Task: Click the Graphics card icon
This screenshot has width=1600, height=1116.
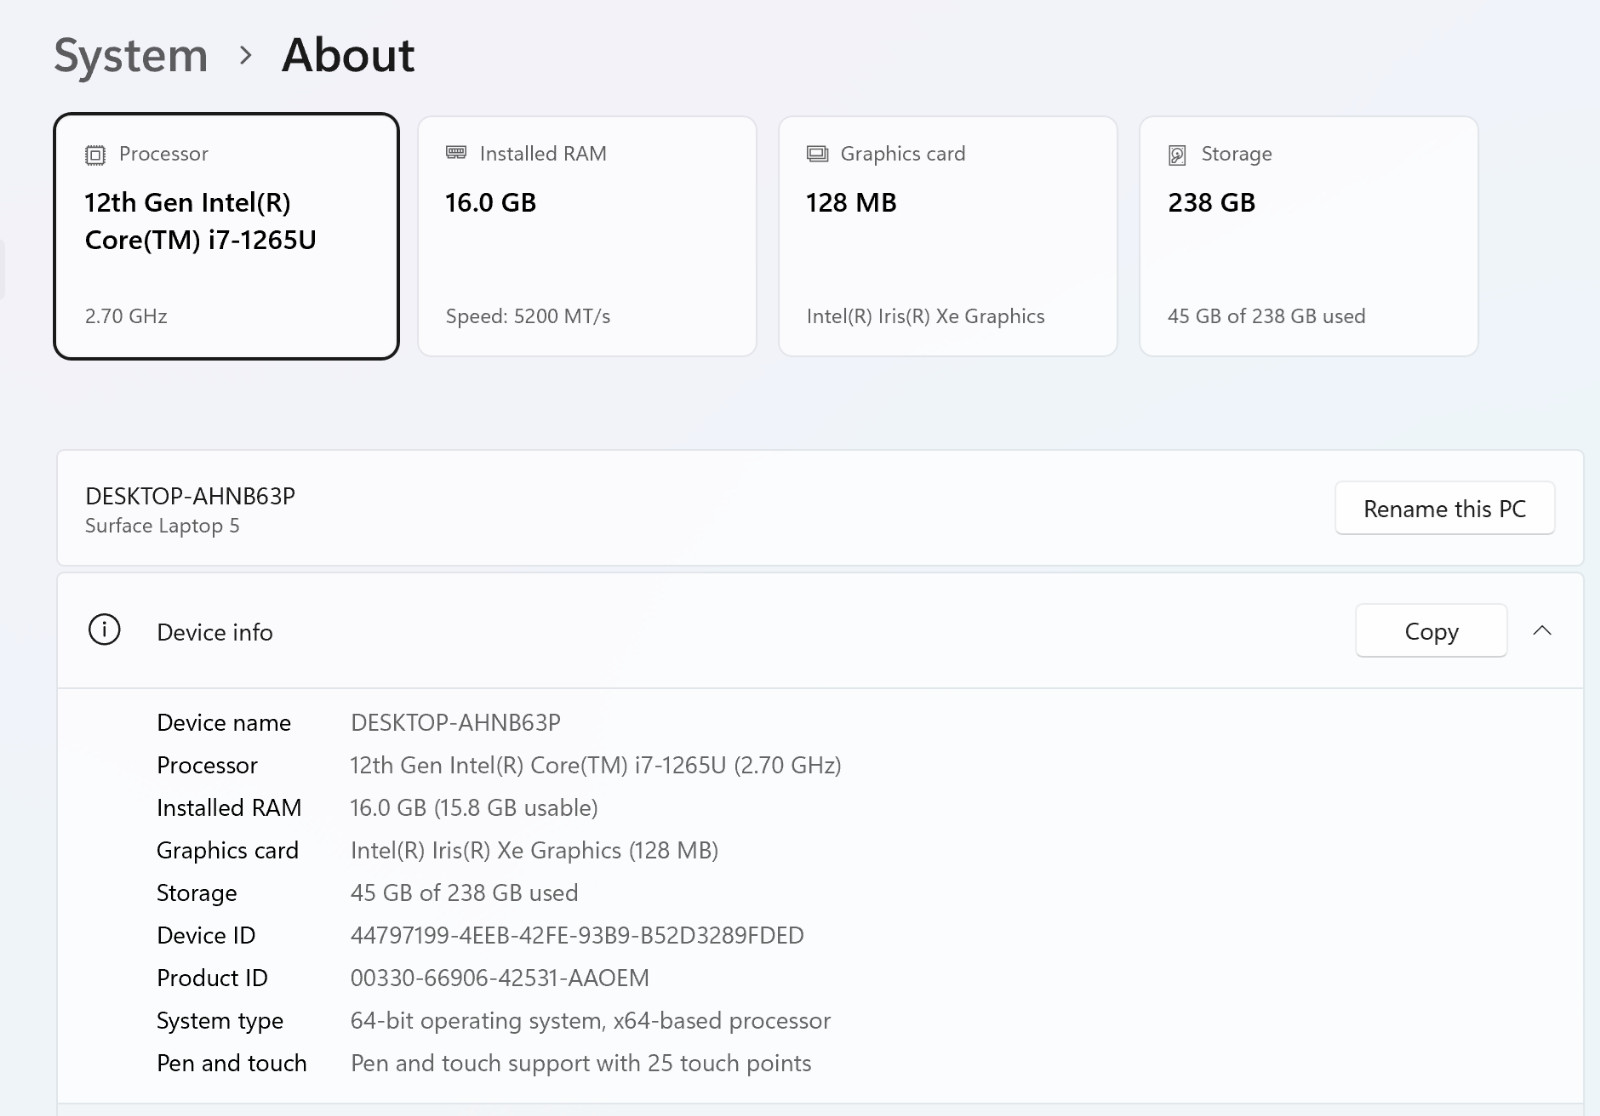Action: pos(817,154)
